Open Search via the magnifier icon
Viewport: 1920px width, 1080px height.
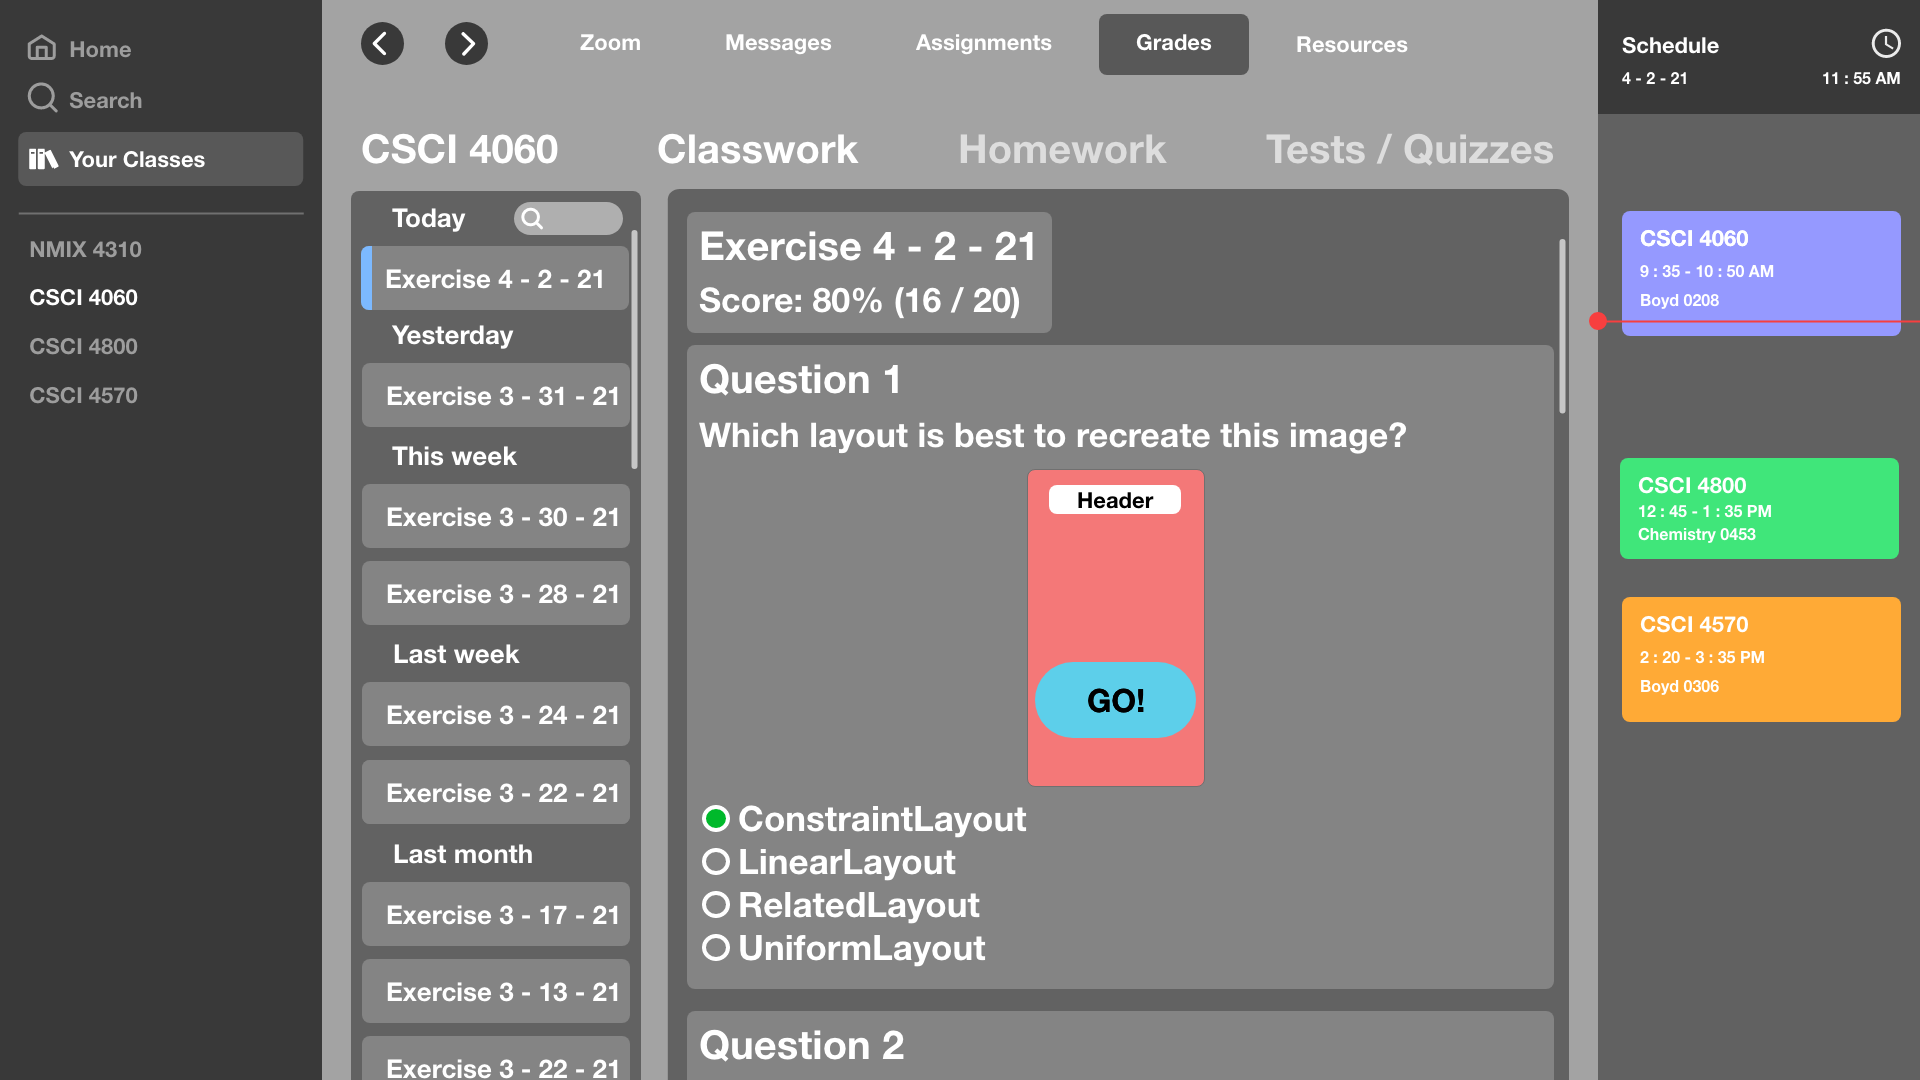point(42,98)
